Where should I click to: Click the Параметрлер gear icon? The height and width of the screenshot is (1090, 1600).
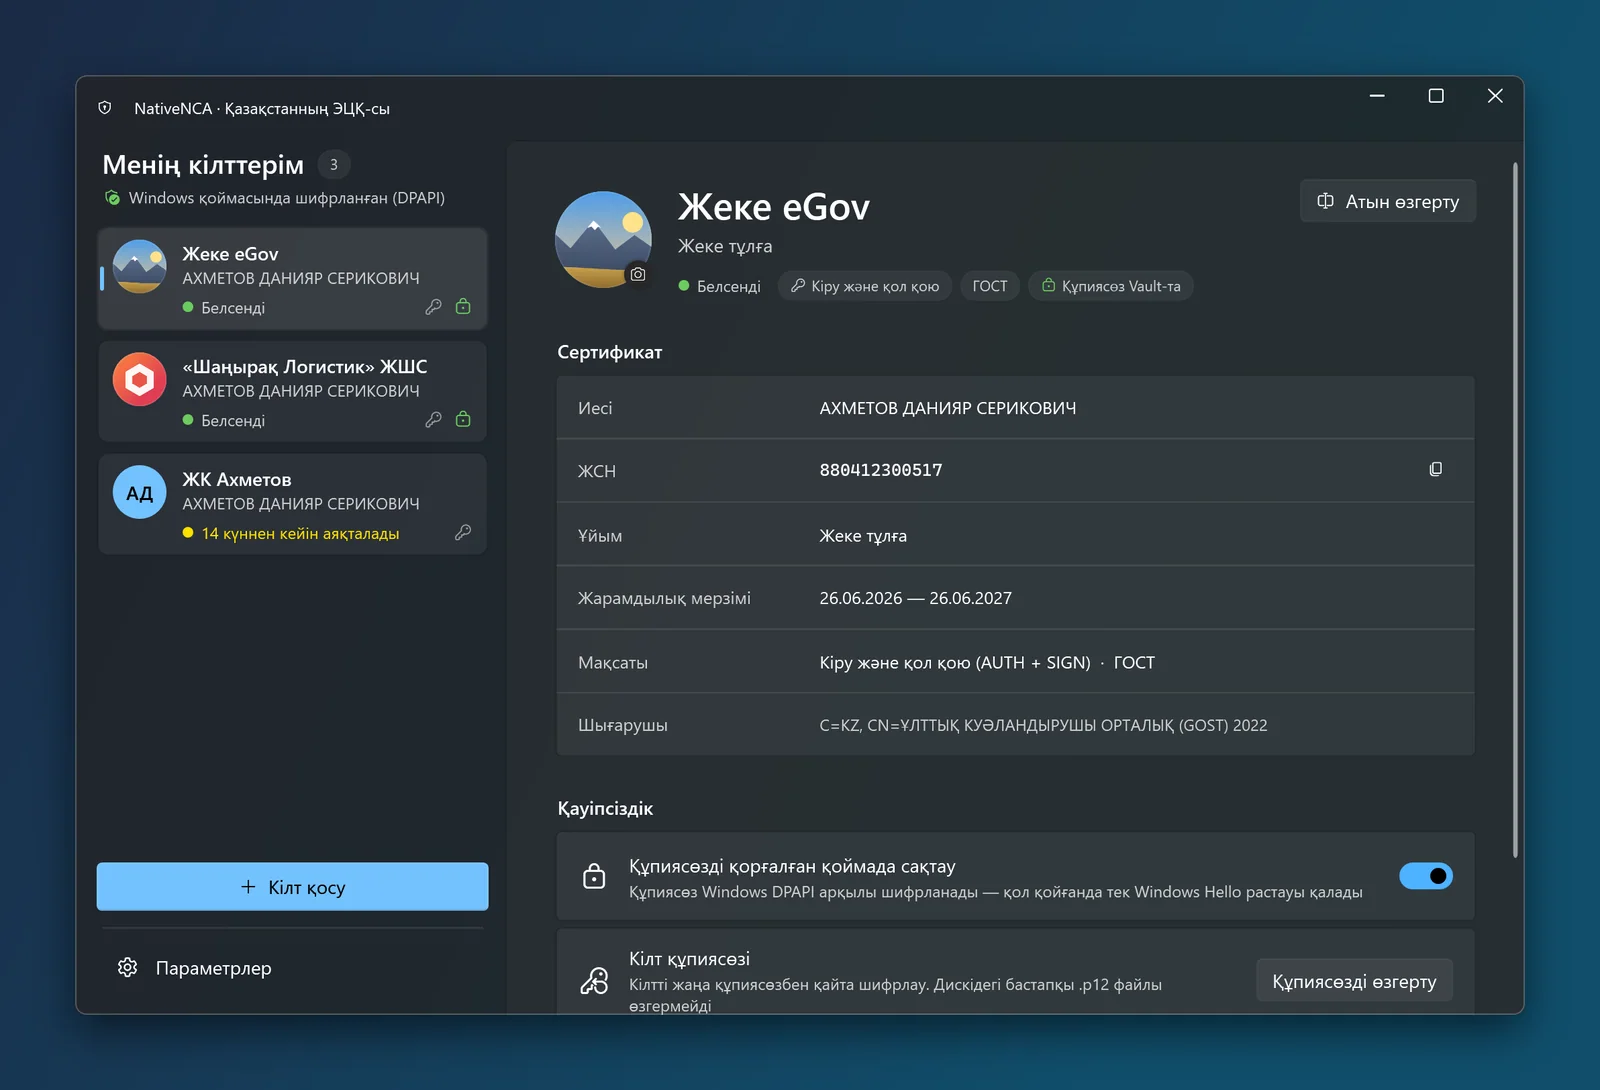point(127,967)
